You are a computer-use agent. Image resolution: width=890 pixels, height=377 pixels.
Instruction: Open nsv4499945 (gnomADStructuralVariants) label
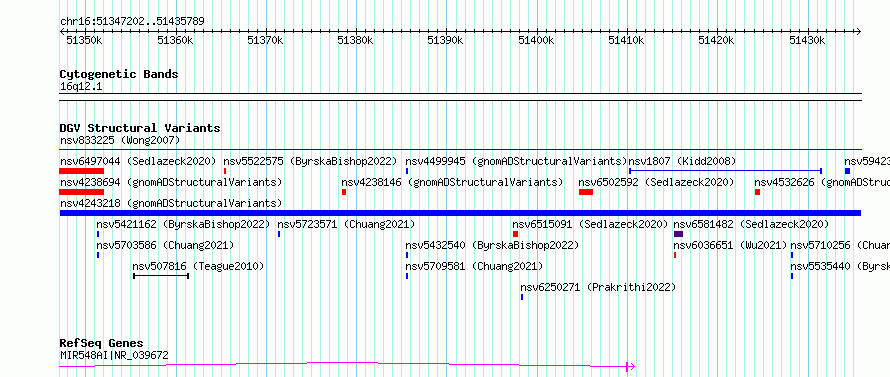pyautogui.click(x=516, y=161)
